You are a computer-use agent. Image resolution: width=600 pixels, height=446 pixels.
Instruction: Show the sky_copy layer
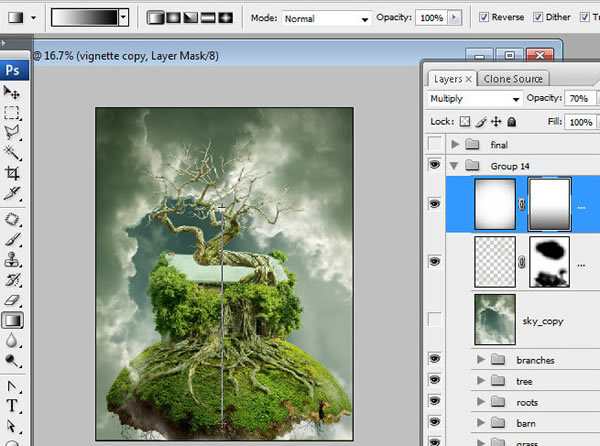(x=435, y=320)
